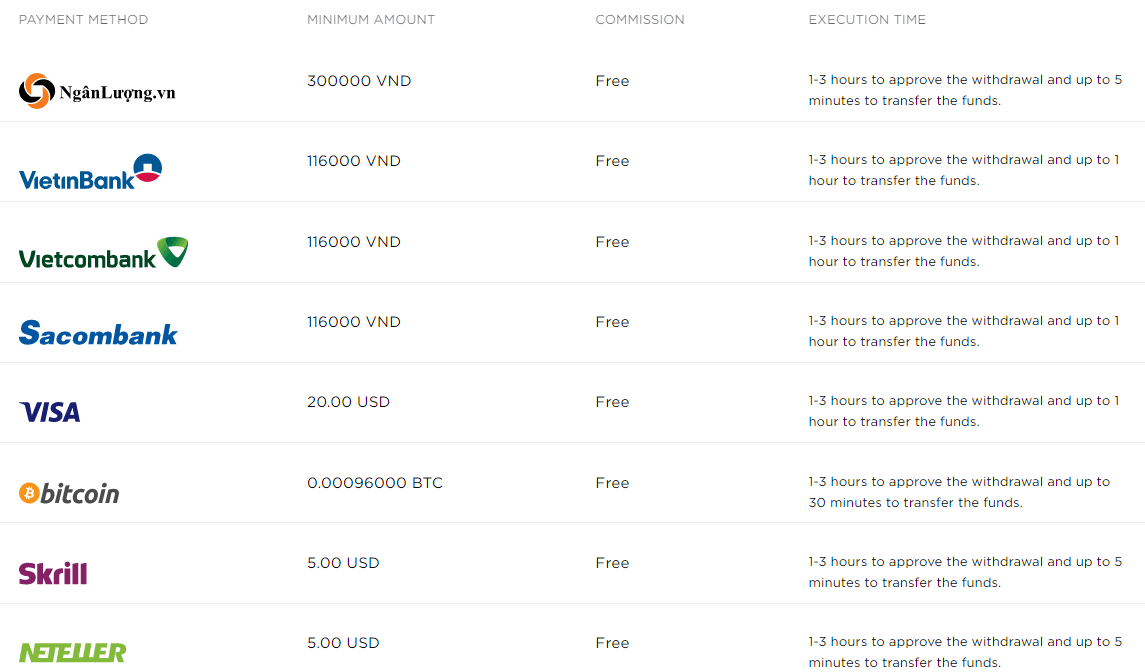The width and height of the screenshot is (1145, 672).
Task: Click the Payment Method column header
Action: pyautogui.click(x=83, y=20)
